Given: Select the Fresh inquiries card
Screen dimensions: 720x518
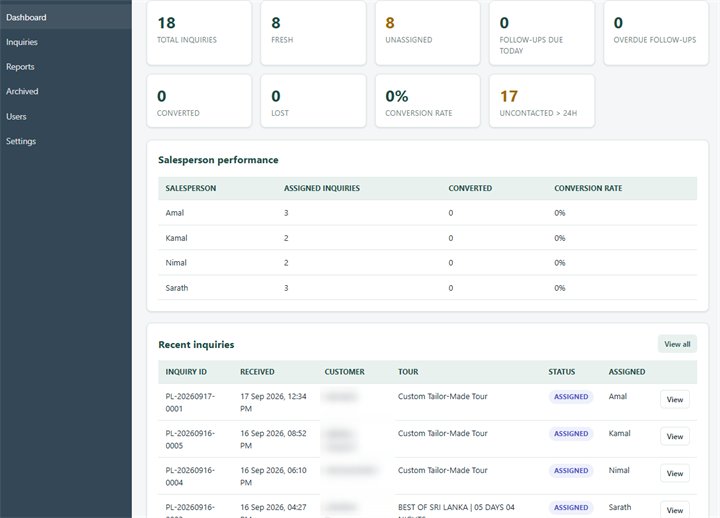Looking at the screenshot, I should (313, 33).
